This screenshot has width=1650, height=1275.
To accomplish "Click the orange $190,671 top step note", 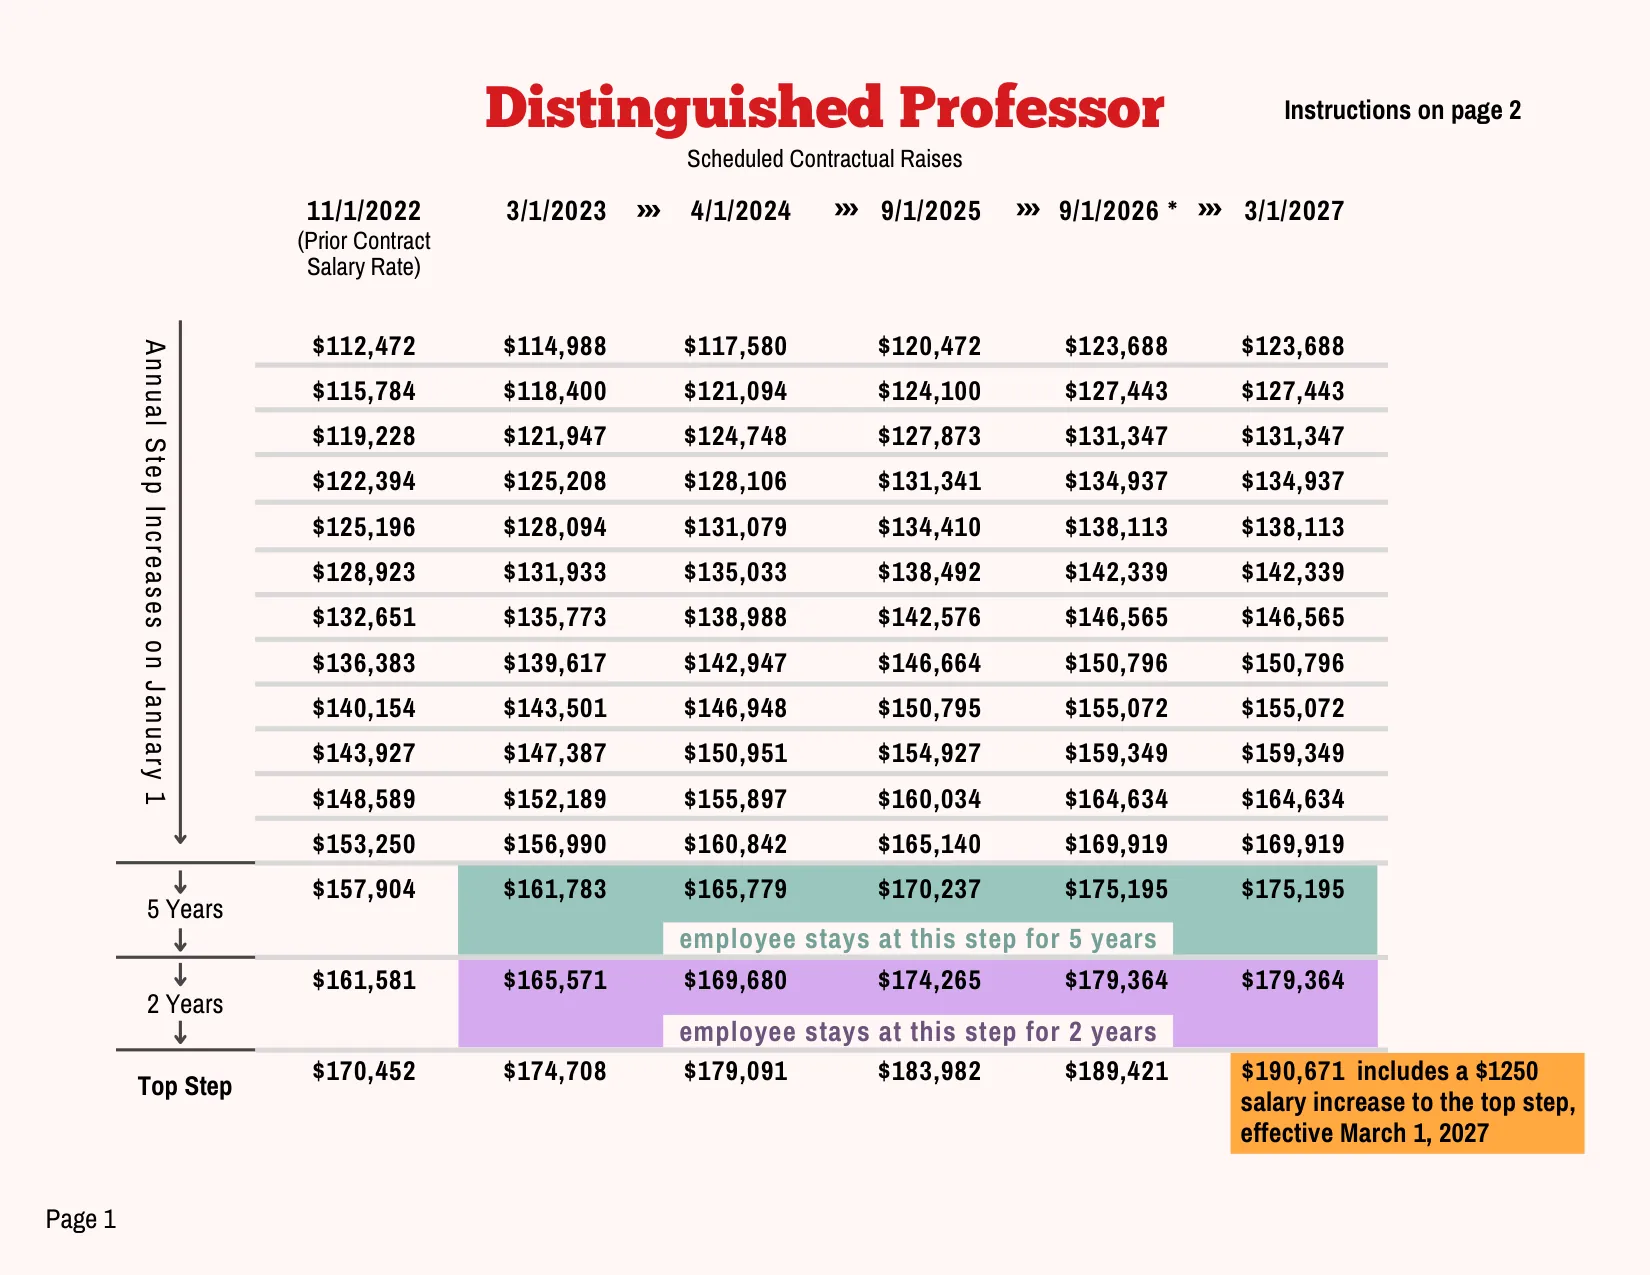I will click(1407, 1103).
